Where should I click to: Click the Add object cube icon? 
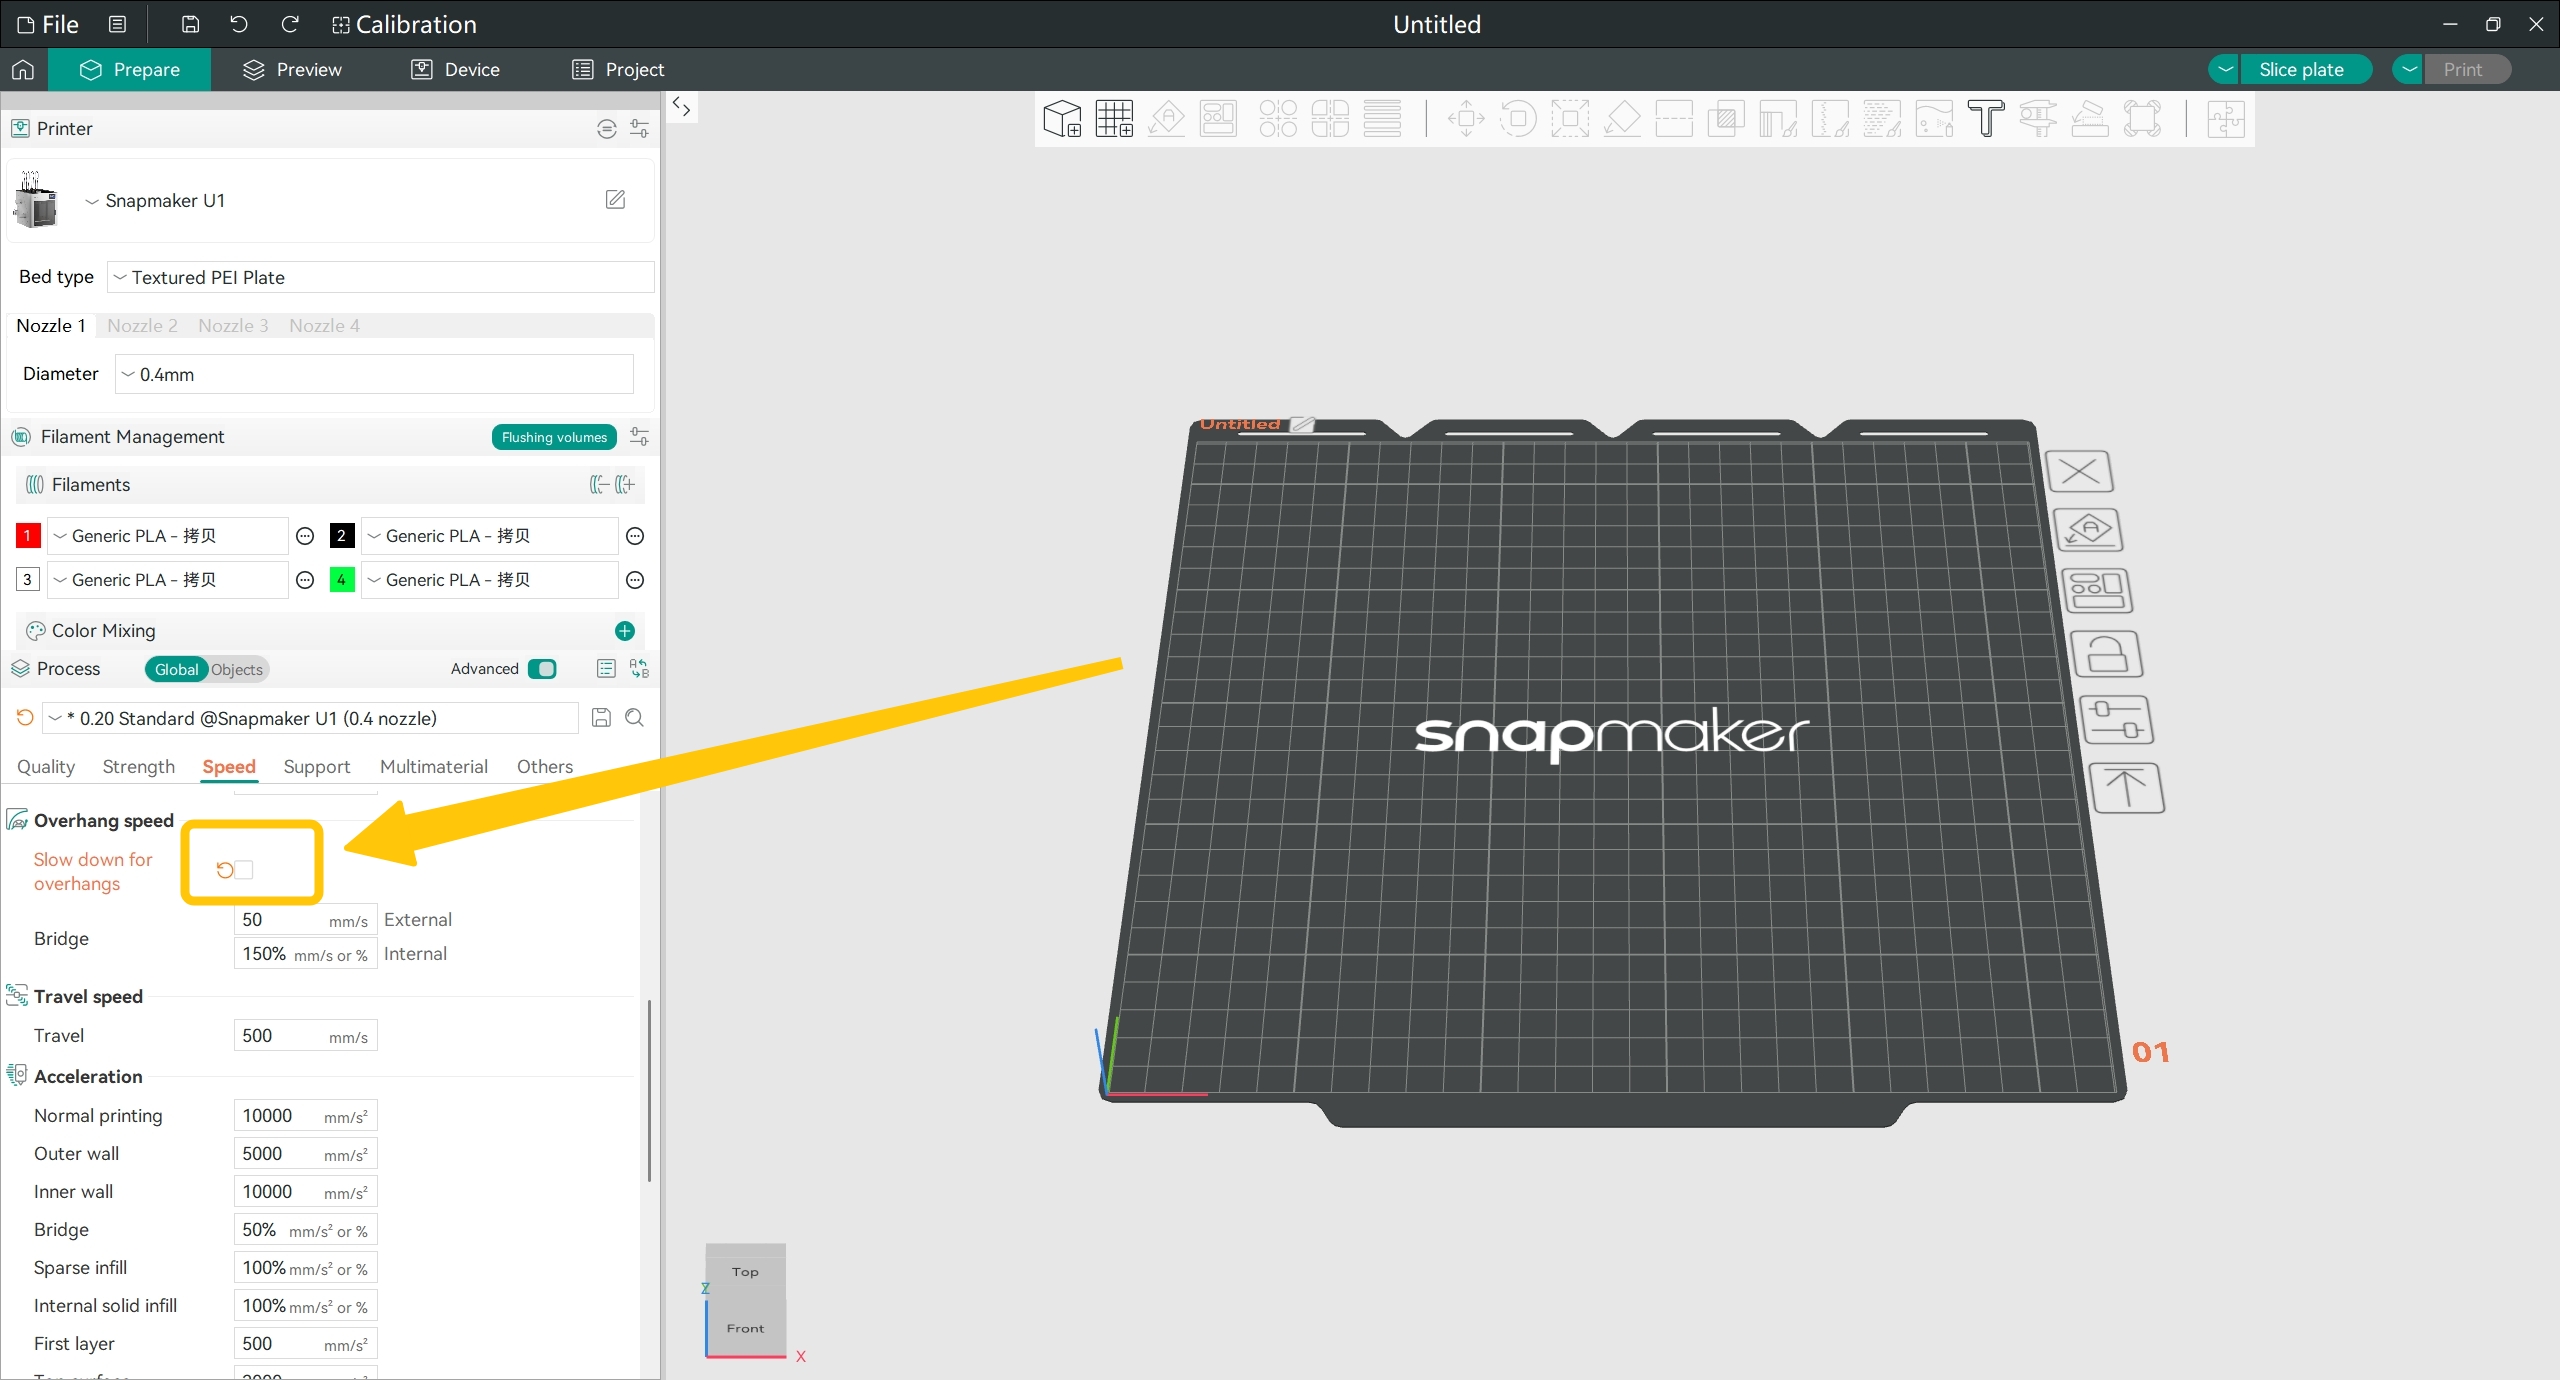point(1062,119)
